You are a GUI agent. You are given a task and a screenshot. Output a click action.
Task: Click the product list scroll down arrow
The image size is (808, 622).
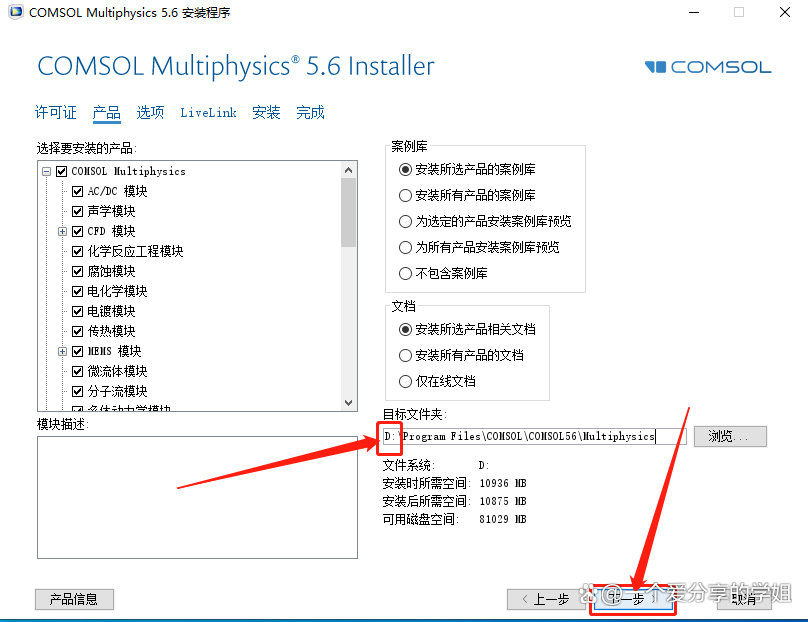click(348, 403)
